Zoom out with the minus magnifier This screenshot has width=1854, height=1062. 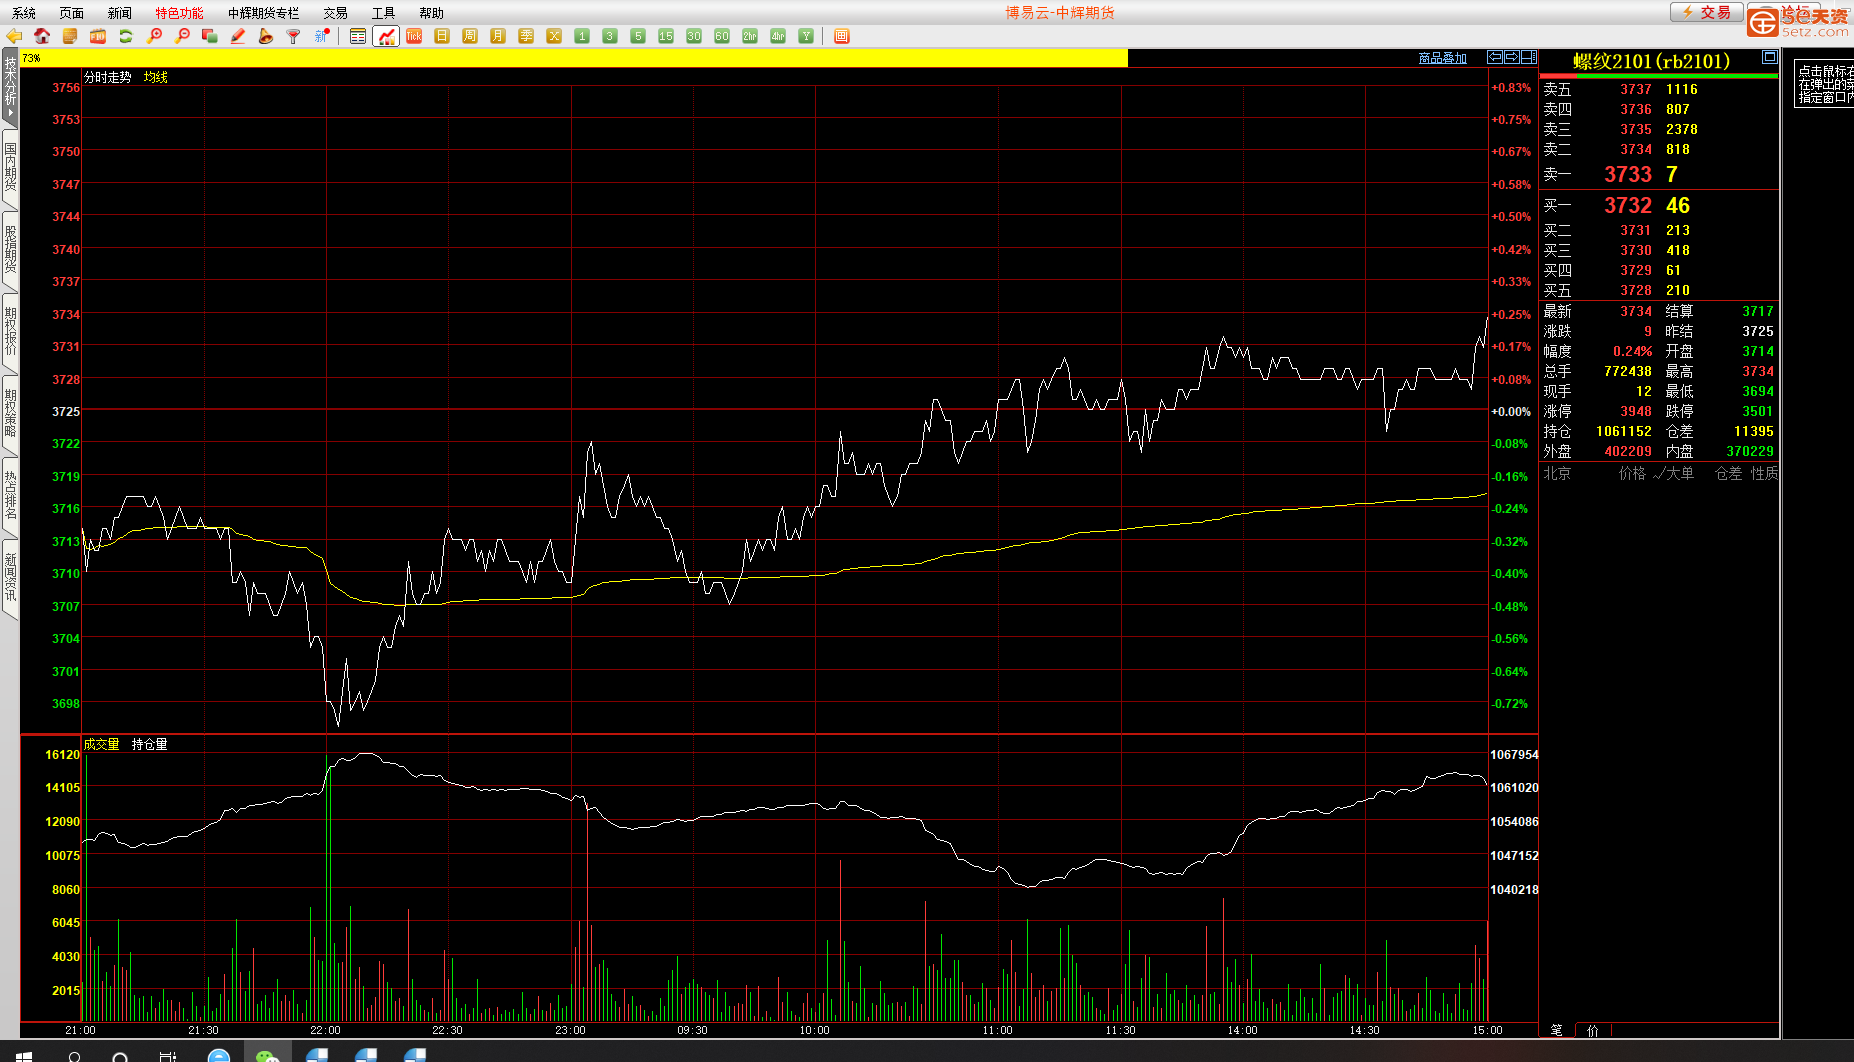pyautogui.click(x=182, y=36)
